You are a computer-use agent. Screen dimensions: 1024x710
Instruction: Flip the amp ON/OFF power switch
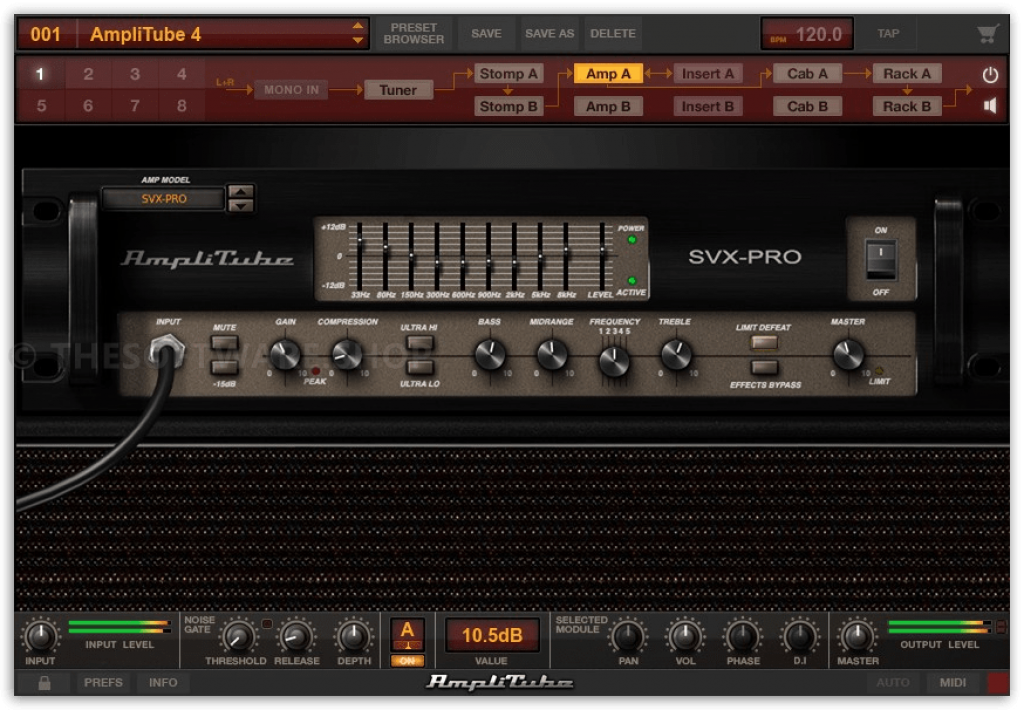[x=882, y=256]
